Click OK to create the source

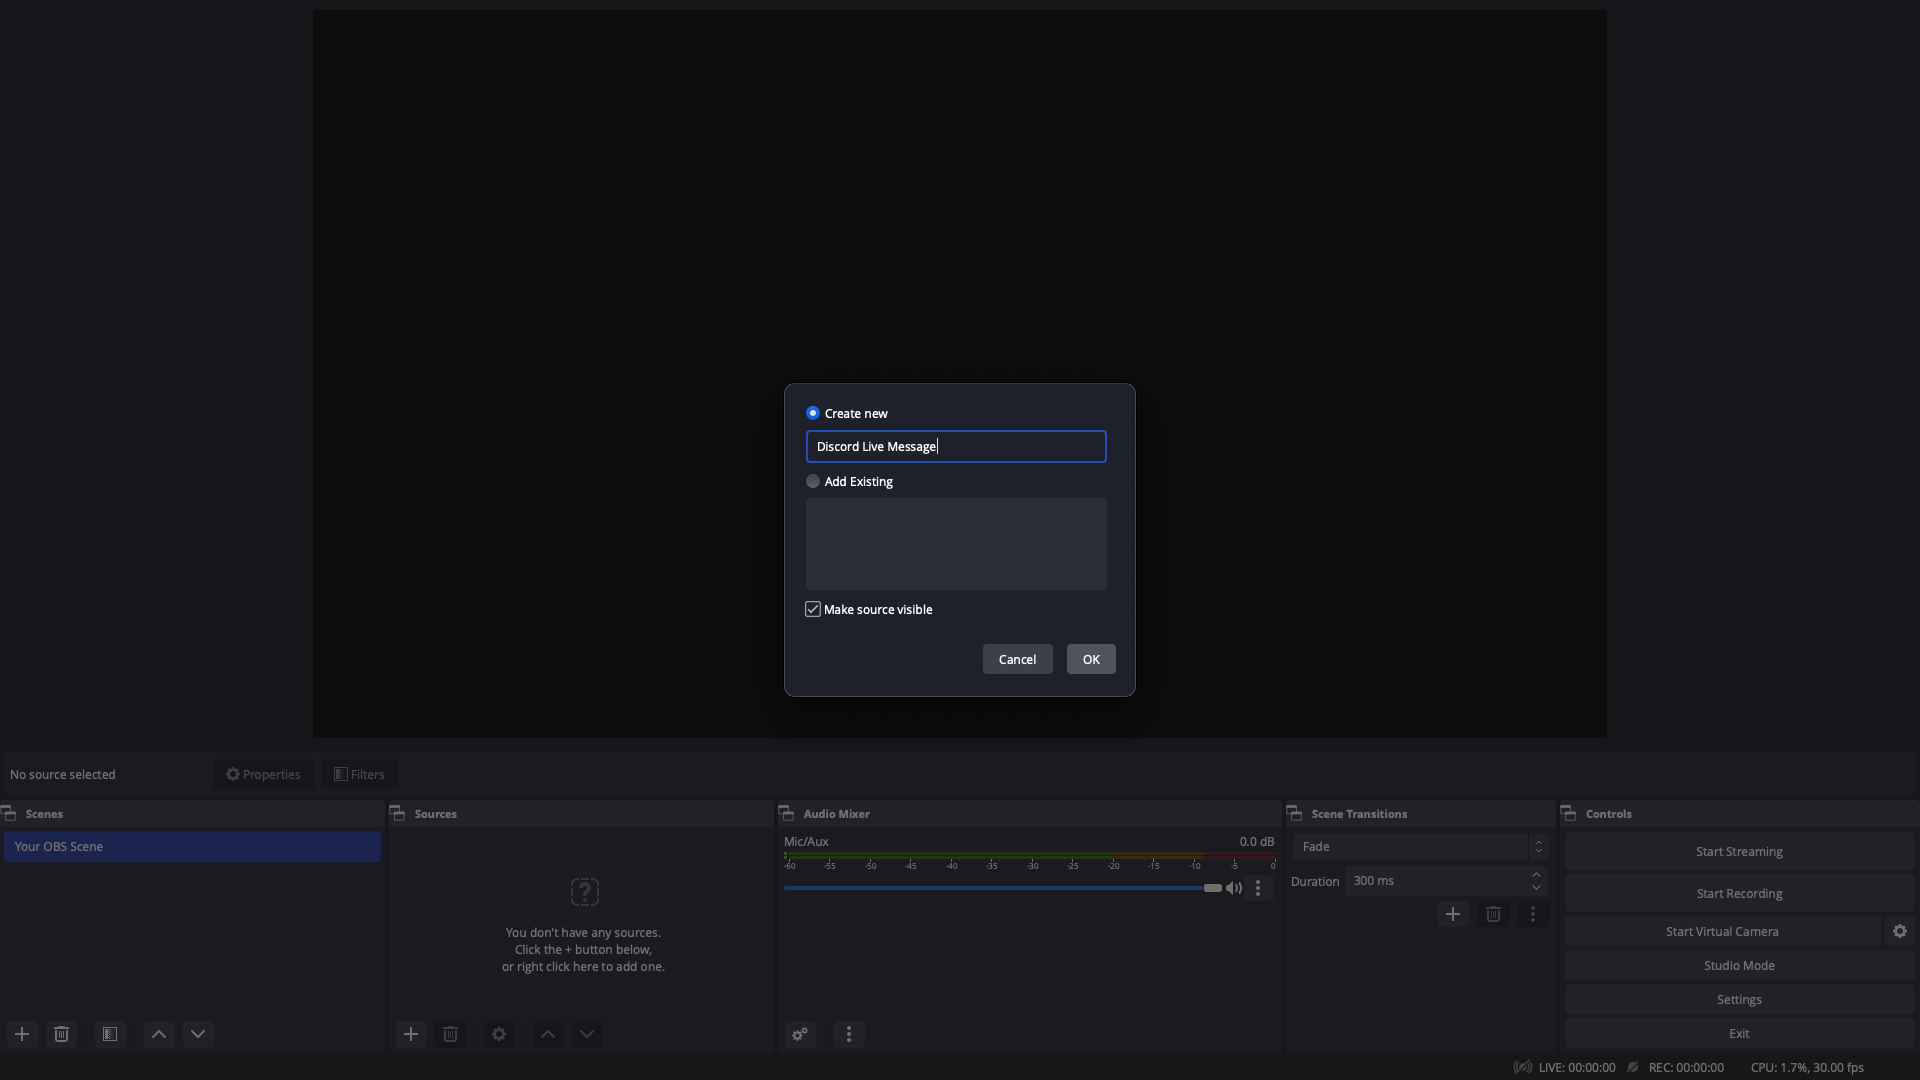pos(1091,659)
